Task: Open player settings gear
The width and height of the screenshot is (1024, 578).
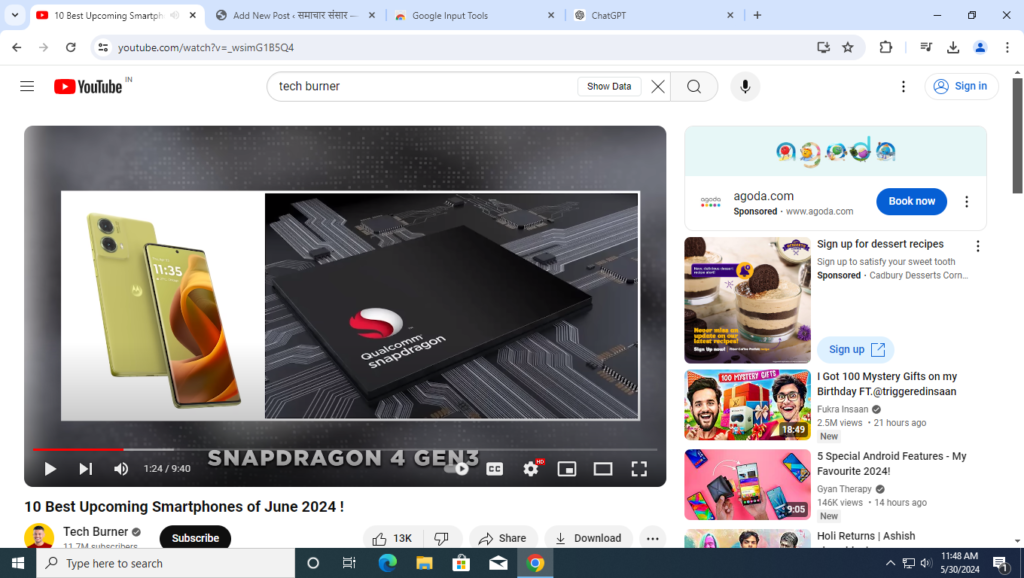Action: (531, 469)
